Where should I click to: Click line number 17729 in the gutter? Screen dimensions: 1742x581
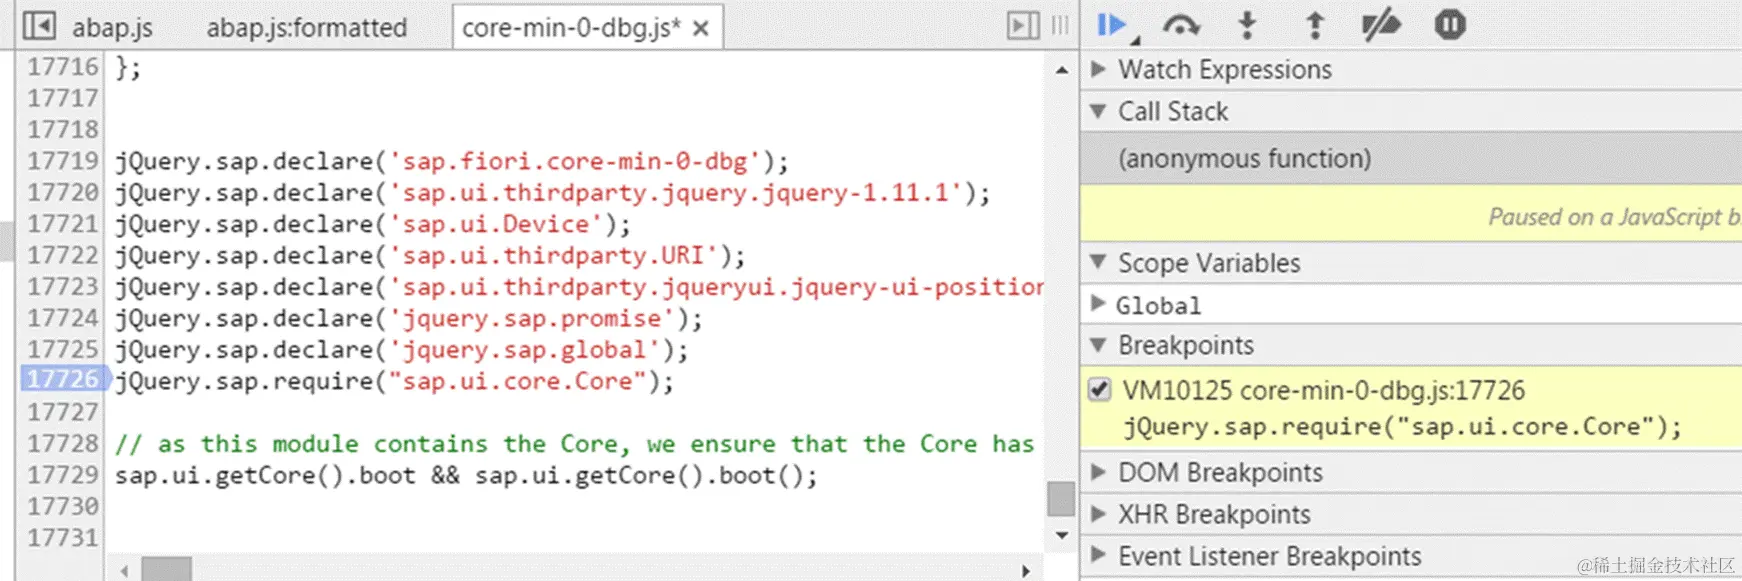(x=63, y=475)
